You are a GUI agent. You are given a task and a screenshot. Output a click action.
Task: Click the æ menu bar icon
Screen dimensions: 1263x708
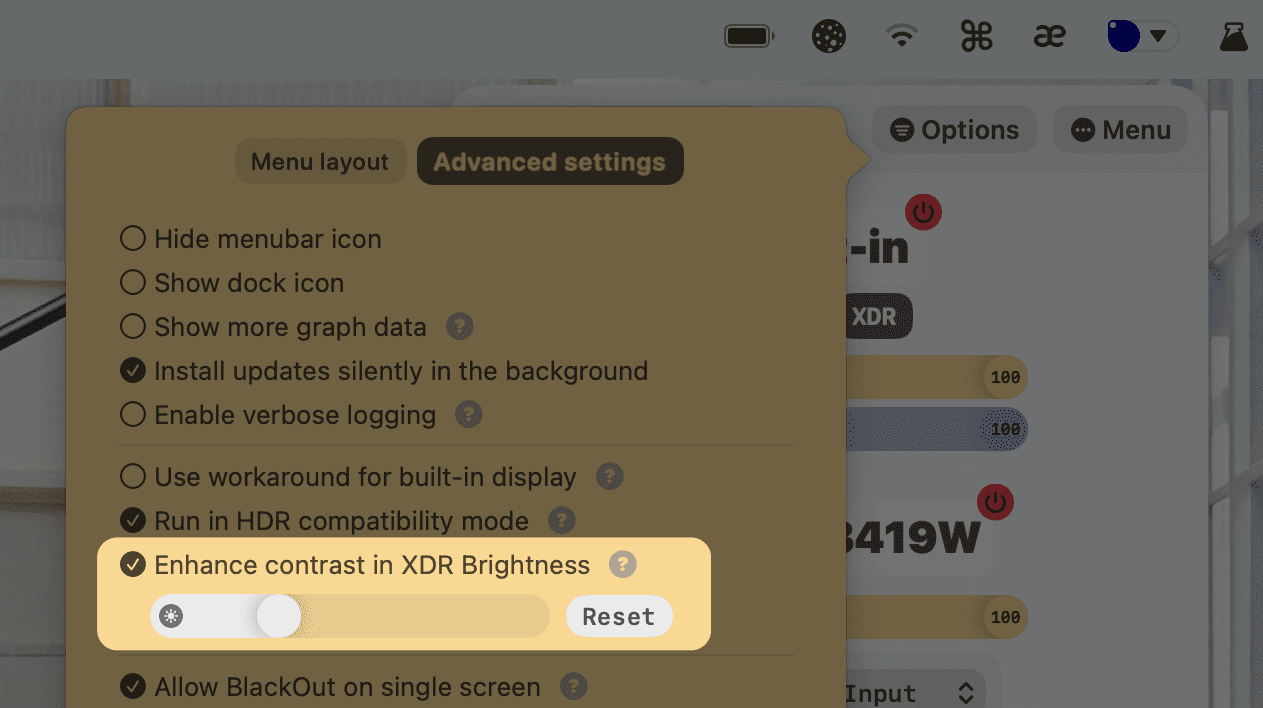(1050, 37)
